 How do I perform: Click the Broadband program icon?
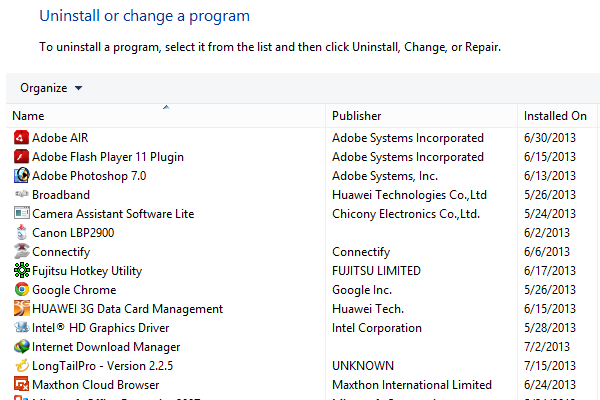click(21, 194)
